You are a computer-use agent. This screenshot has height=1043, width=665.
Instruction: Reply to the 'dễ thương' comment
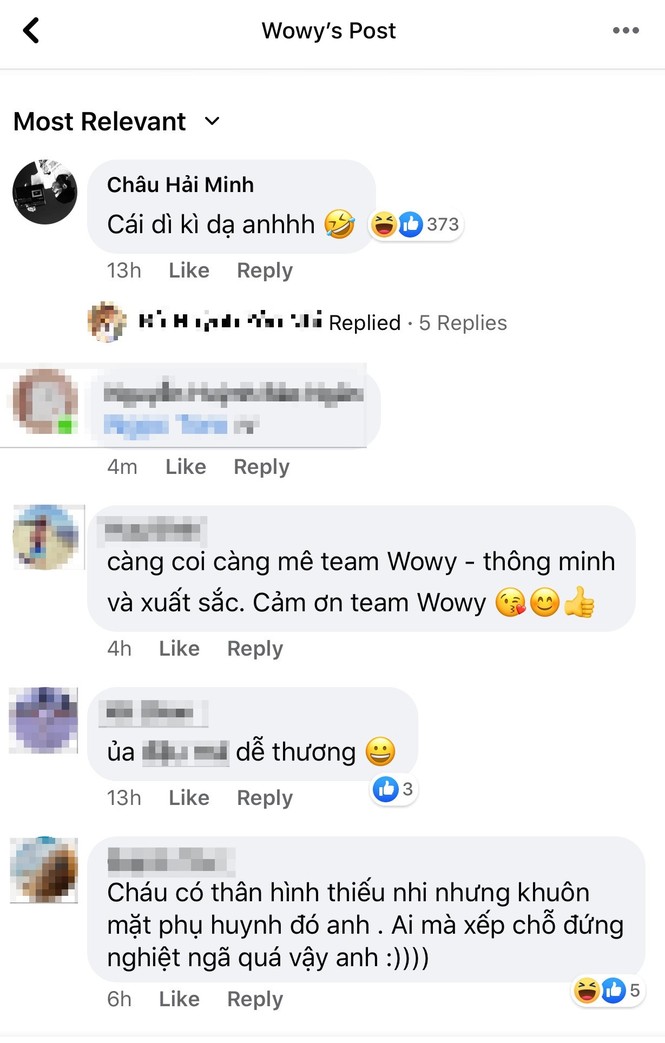click(265, 798)
